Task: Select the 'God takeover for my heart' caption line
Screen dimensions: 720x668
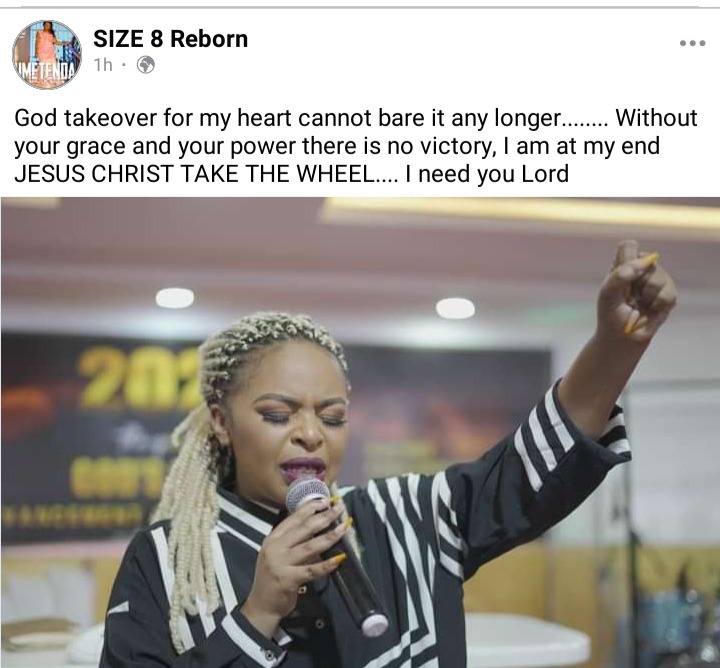Action: (x=356, y=118)
